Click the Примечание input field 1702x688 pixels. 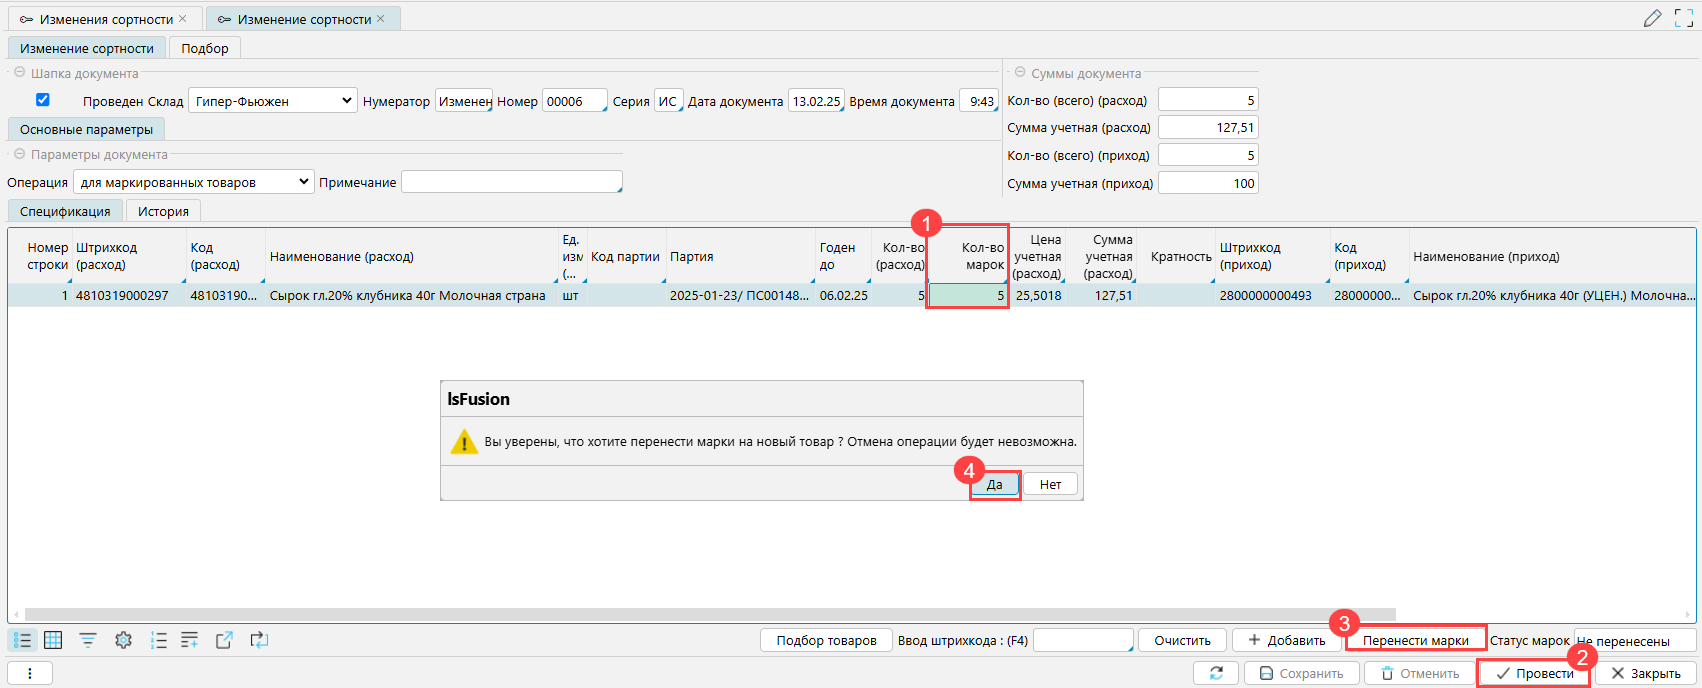[511, 182]
